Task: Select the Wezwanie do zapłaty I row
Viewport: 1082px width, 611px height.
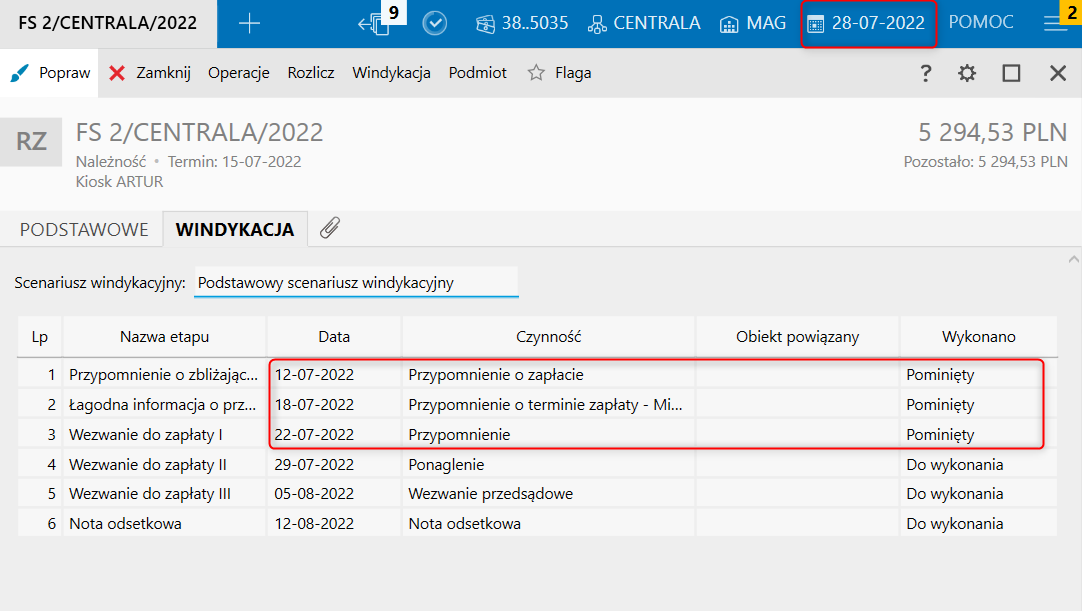Action: 537,434
